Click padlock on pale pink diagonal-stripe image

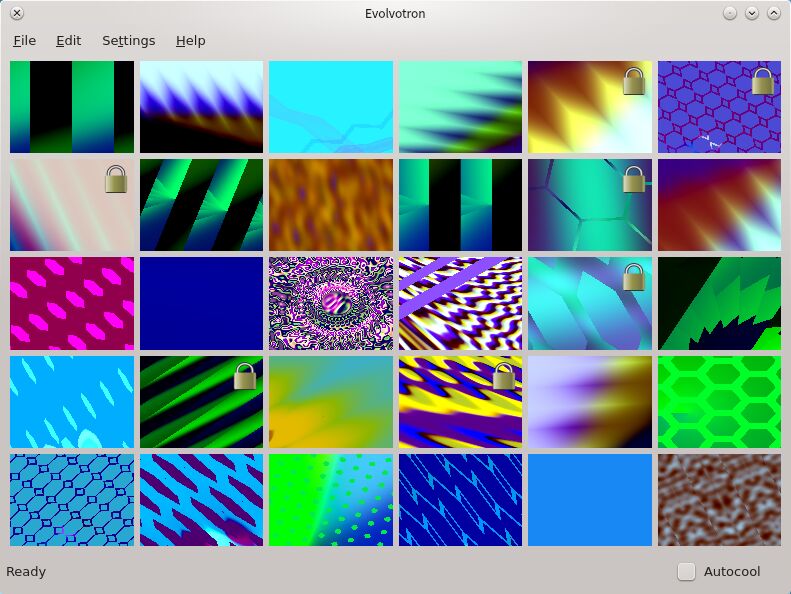116,180
